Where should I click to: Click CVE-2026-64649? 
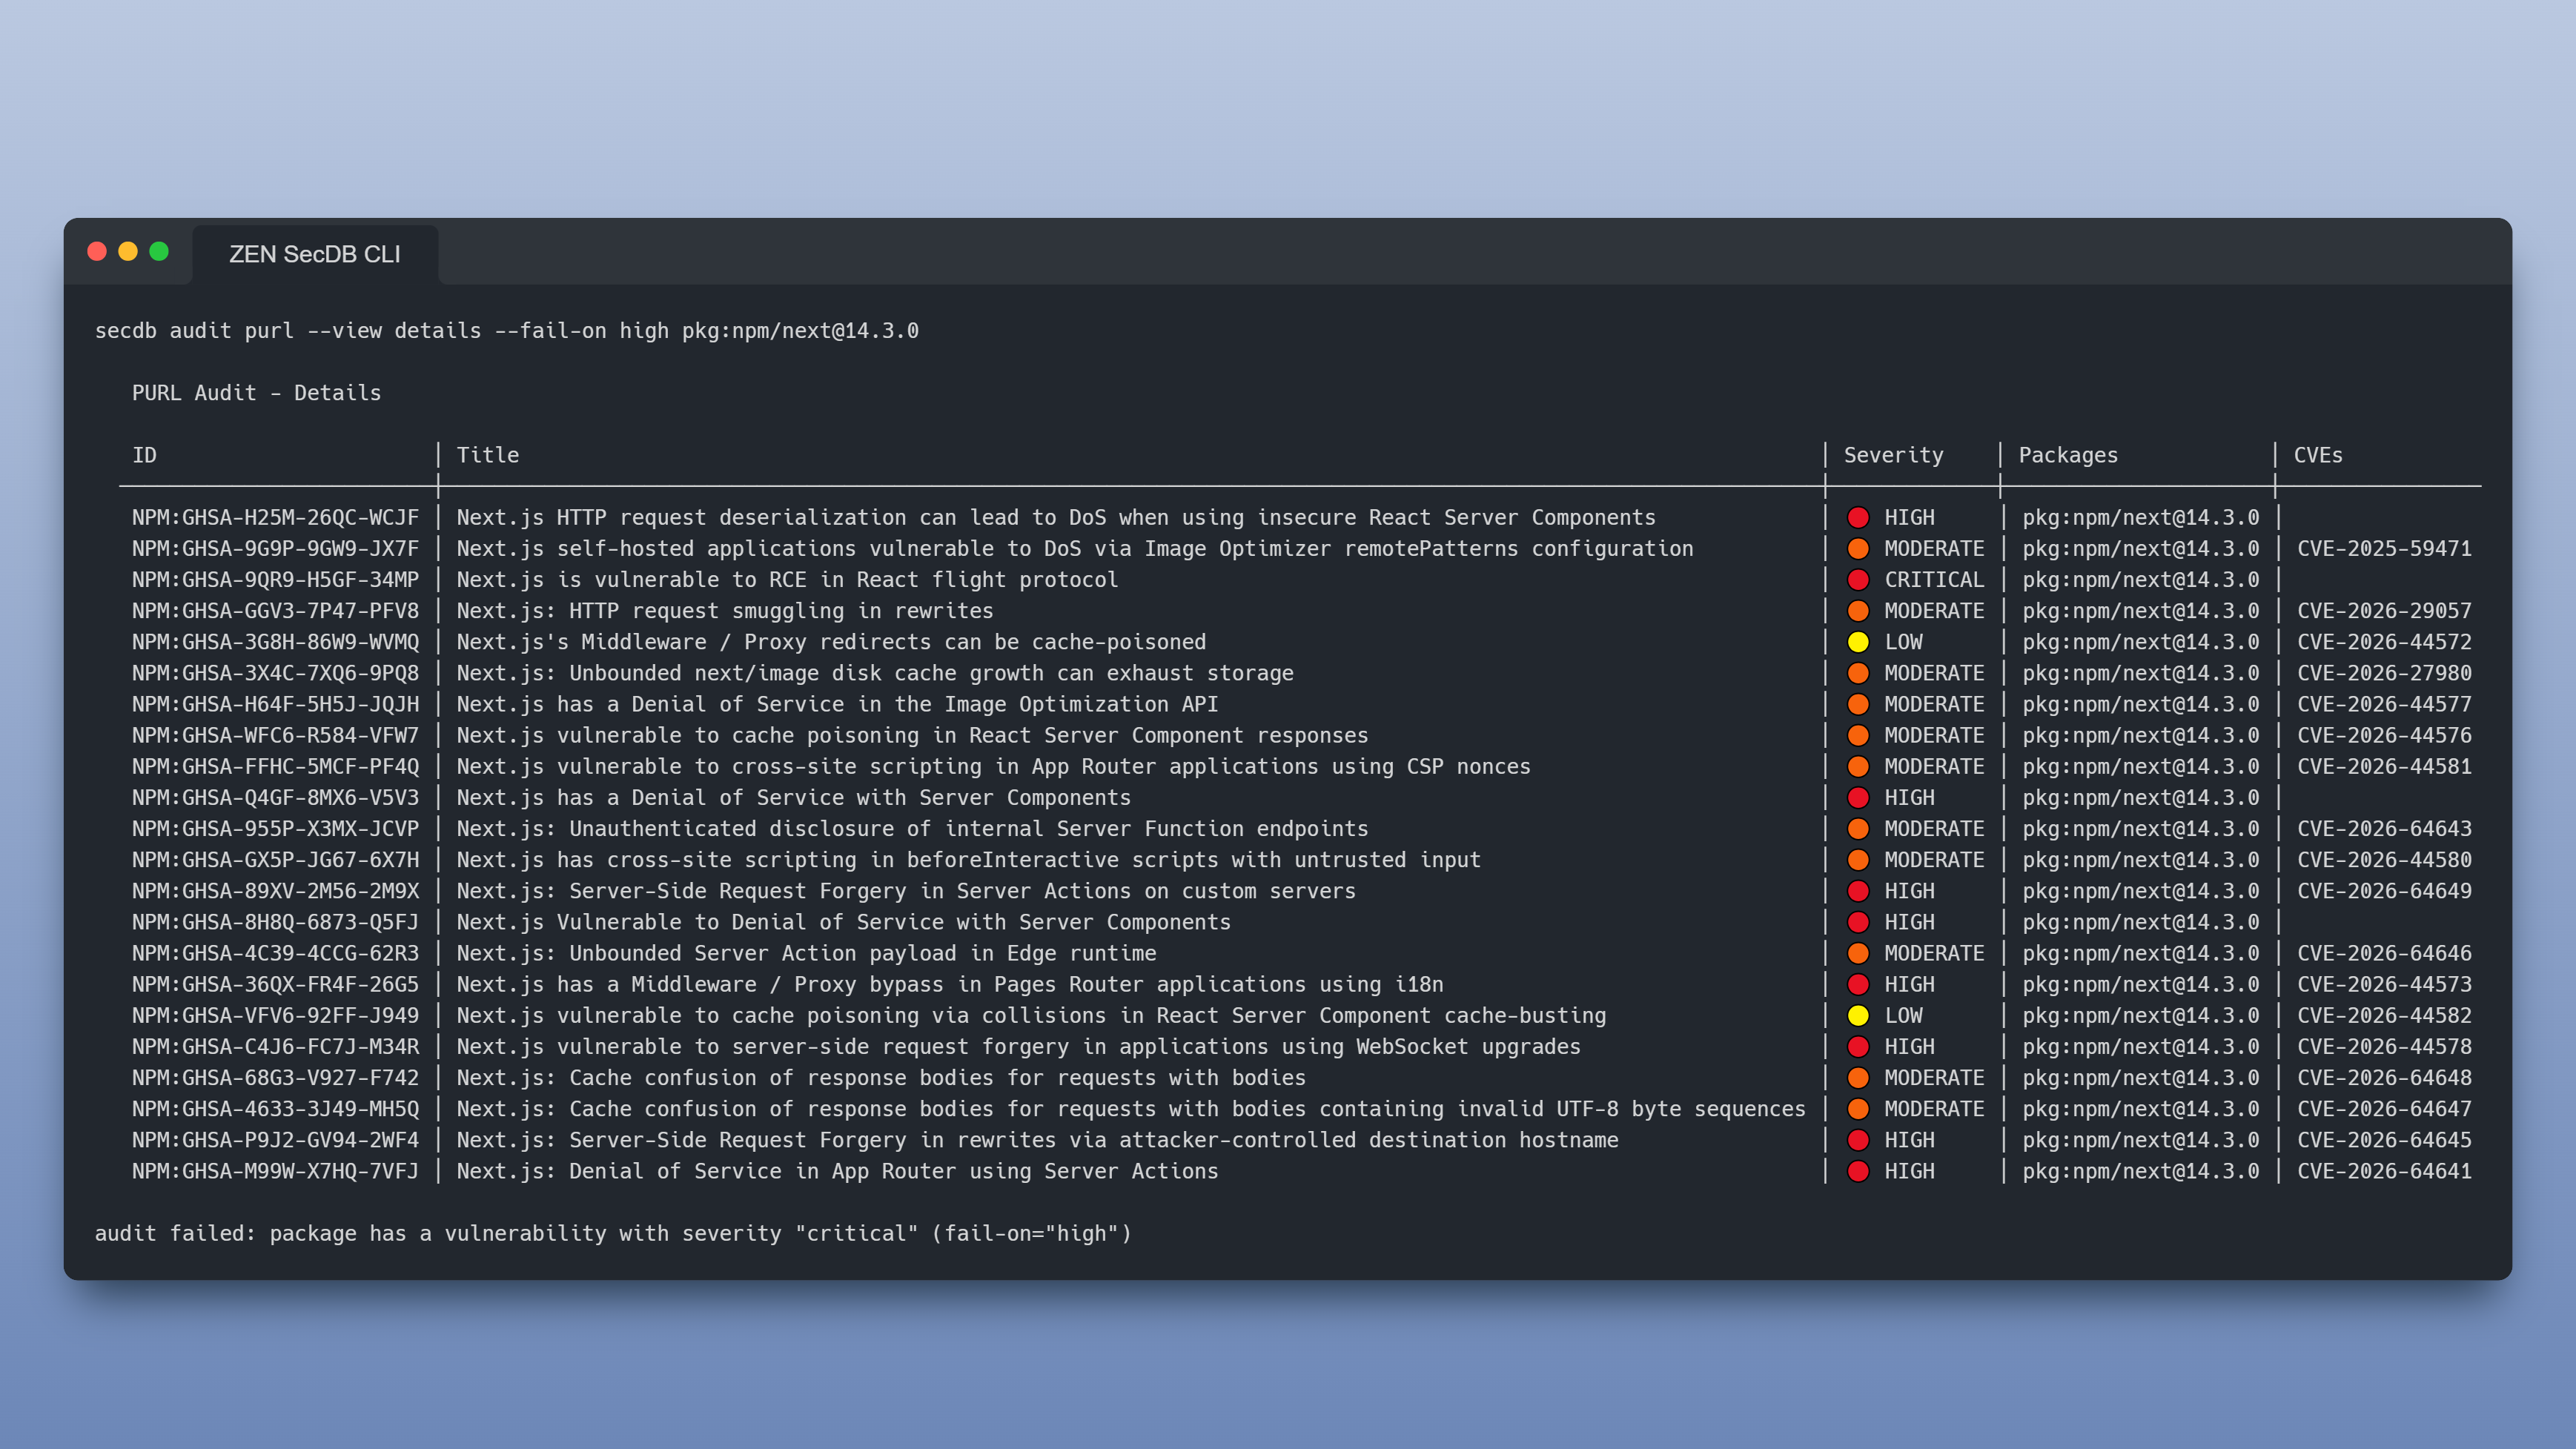(2384, 890)
